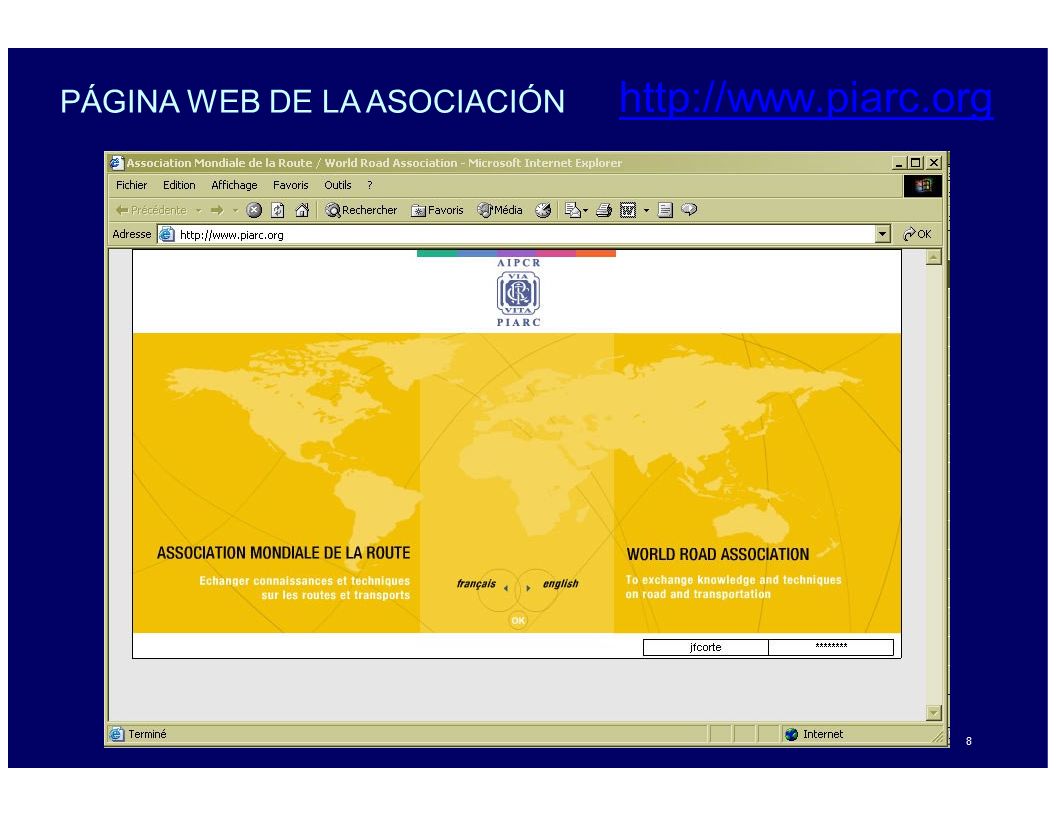1056x816 pixels.
Task: Click the Windows flag logo in the menu bar
Action: coord(922,186)
